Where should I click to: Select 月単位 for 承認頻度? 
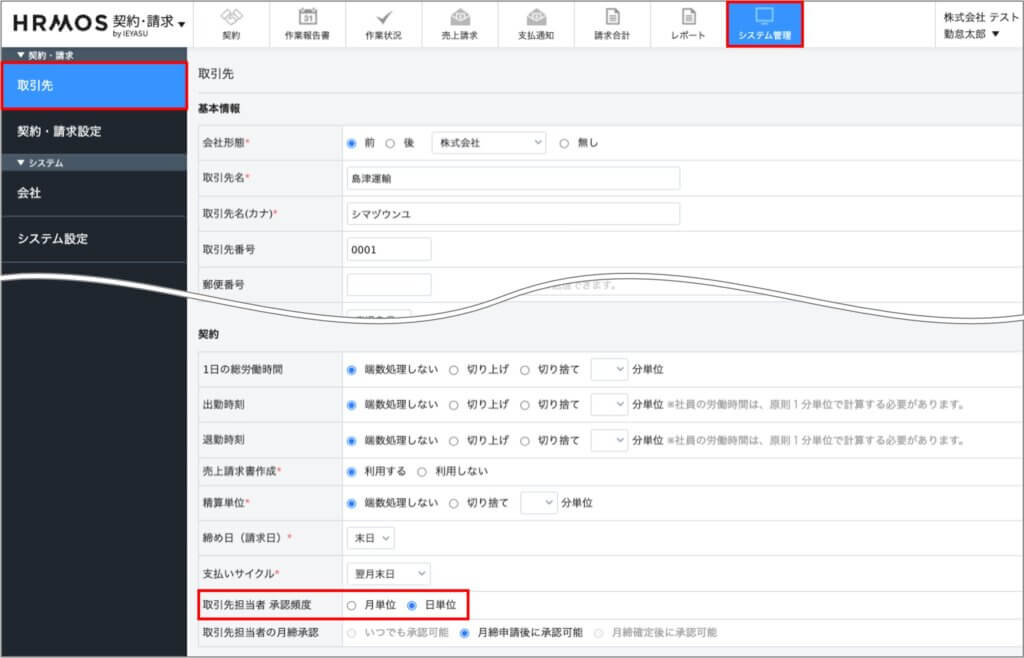click(351, 605)
